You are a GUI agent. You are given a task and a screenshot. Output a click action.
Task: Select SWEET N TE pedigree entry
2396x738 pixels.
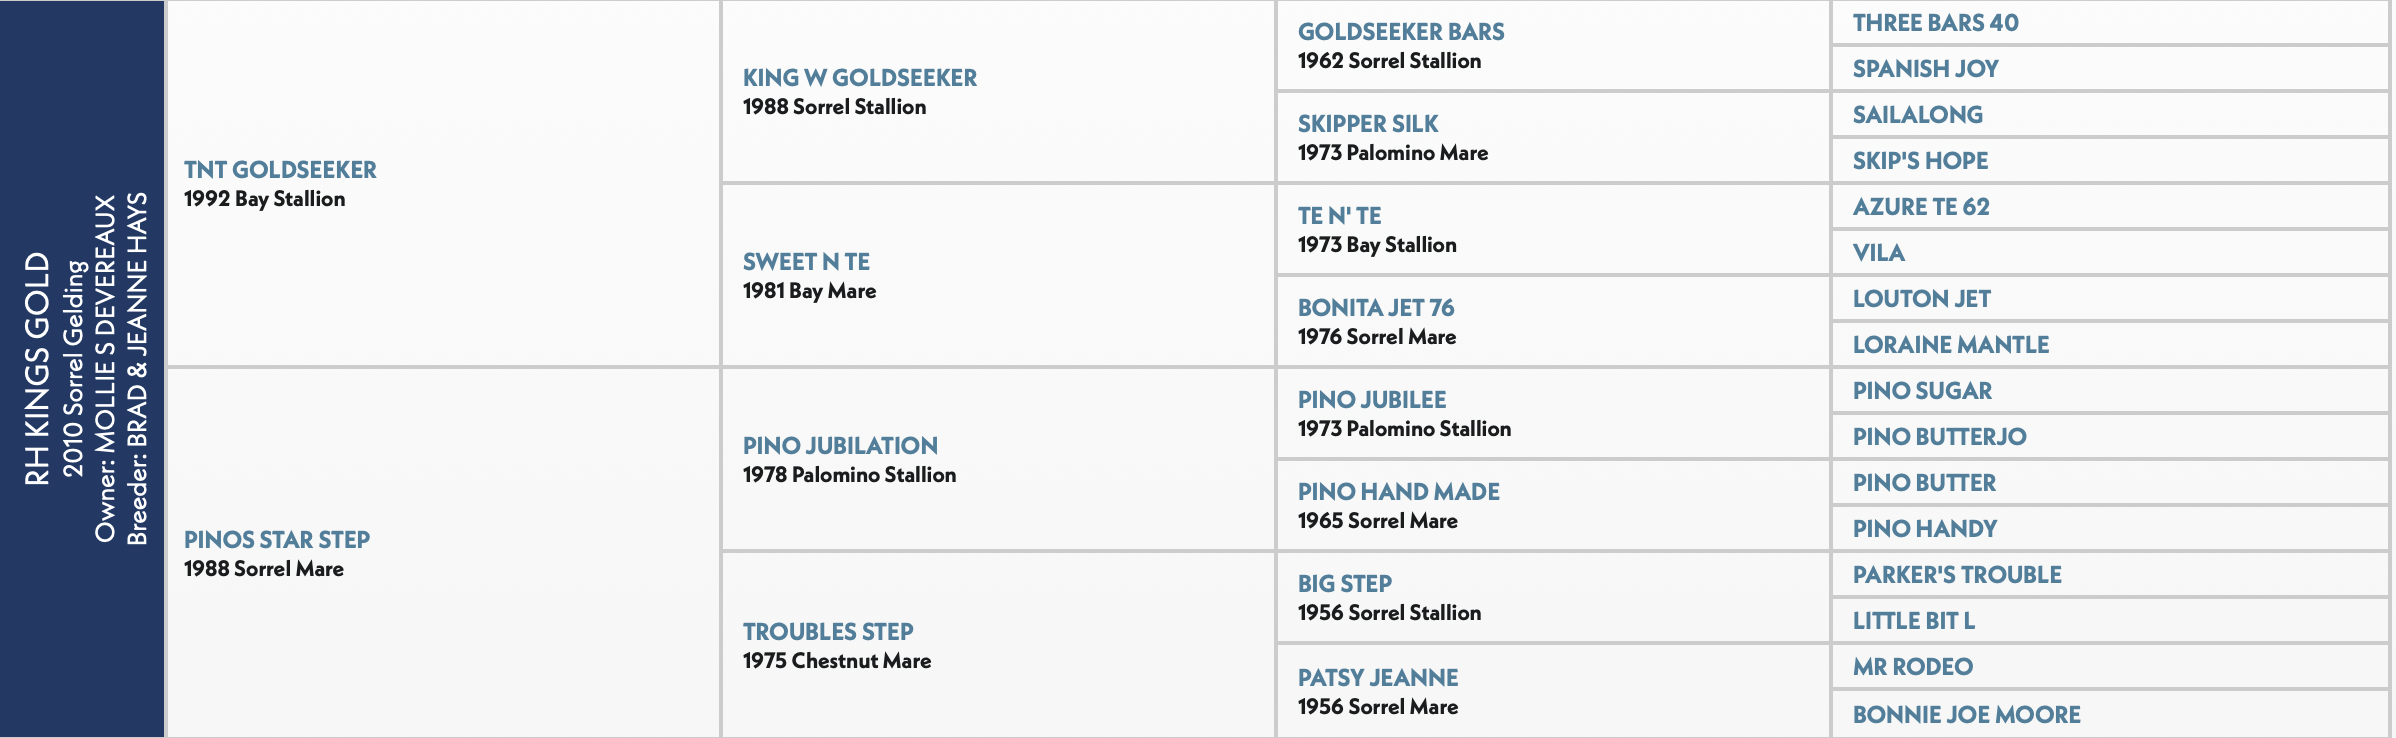tap(806, 262)
